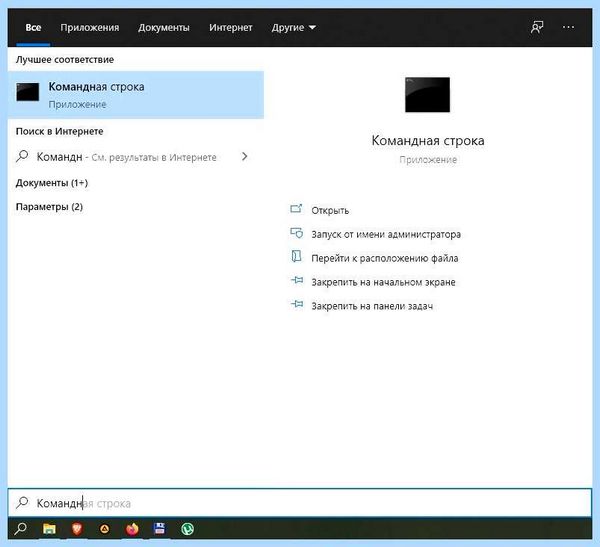Switch to the Интернет tab
The width and height of the screenshot is (600, 547).
[230, 28]
